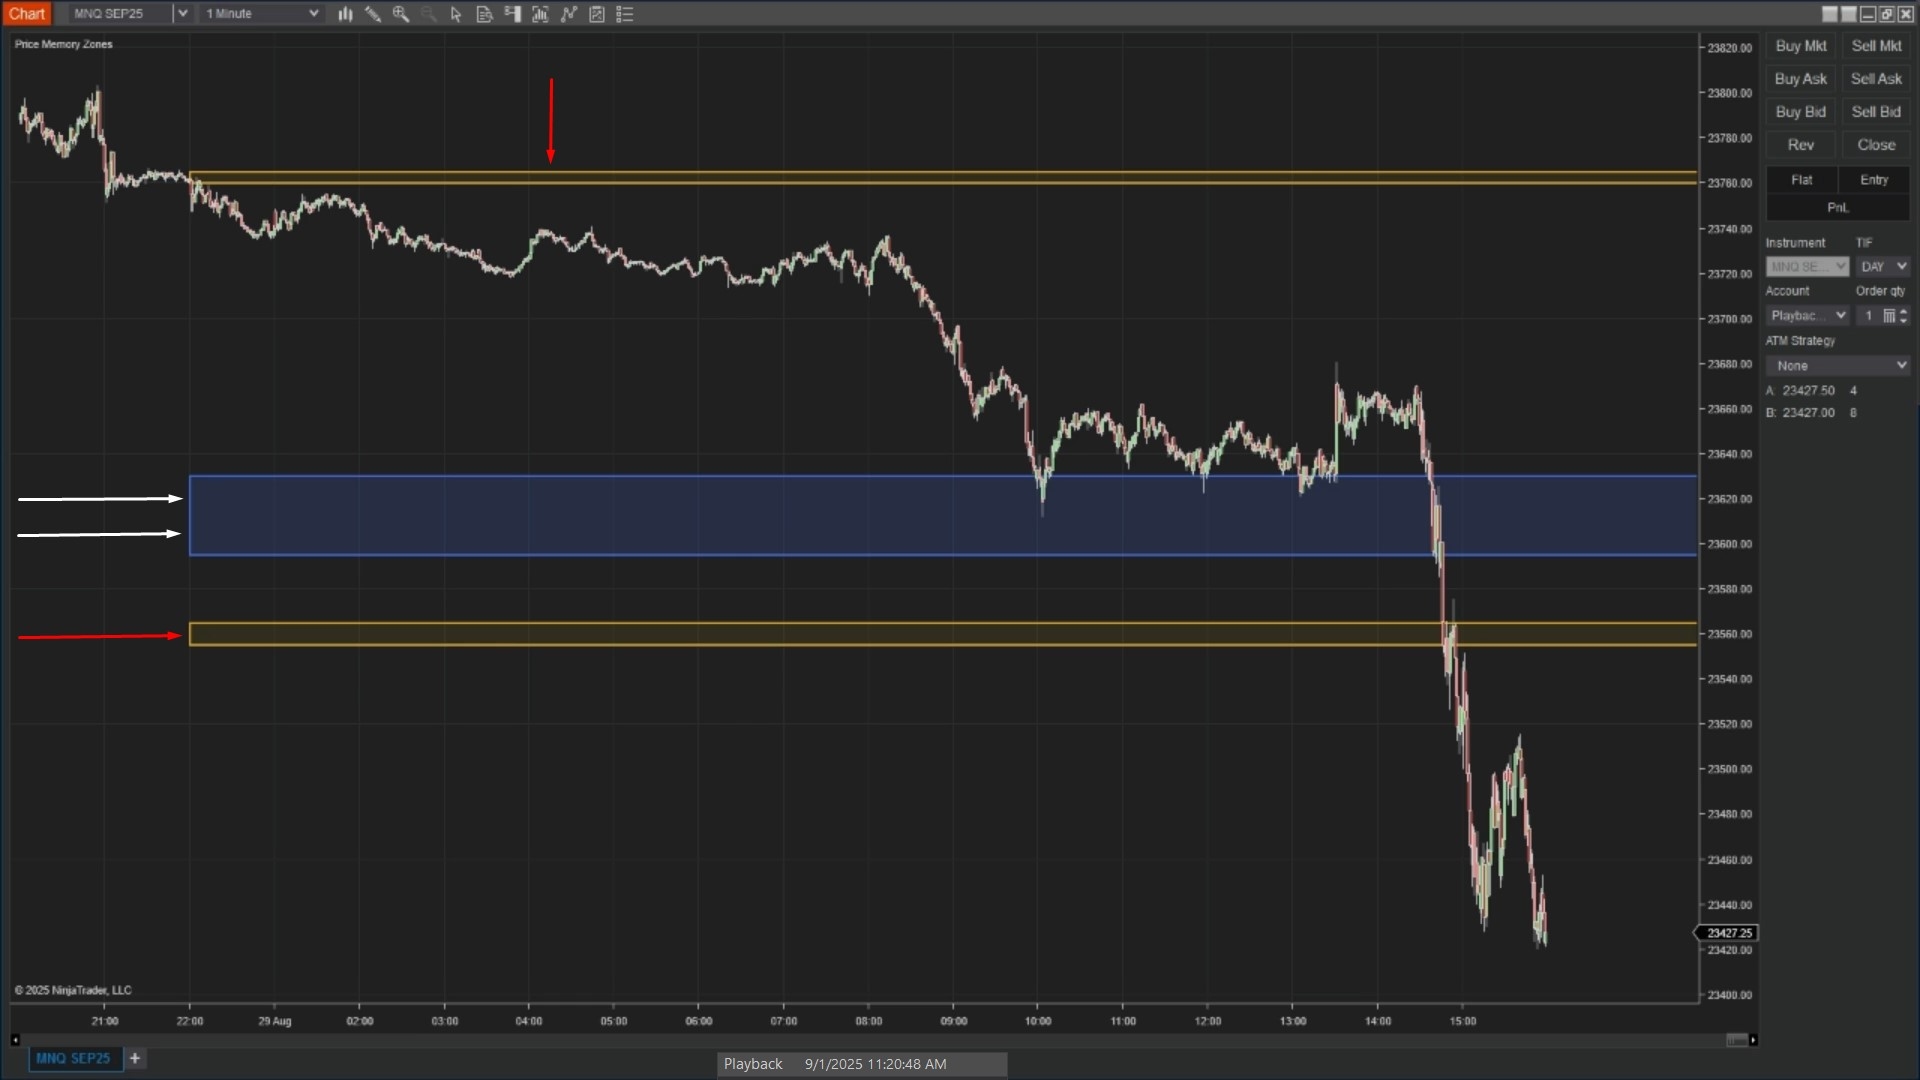Open the Indicators icon

coord(540,14)
